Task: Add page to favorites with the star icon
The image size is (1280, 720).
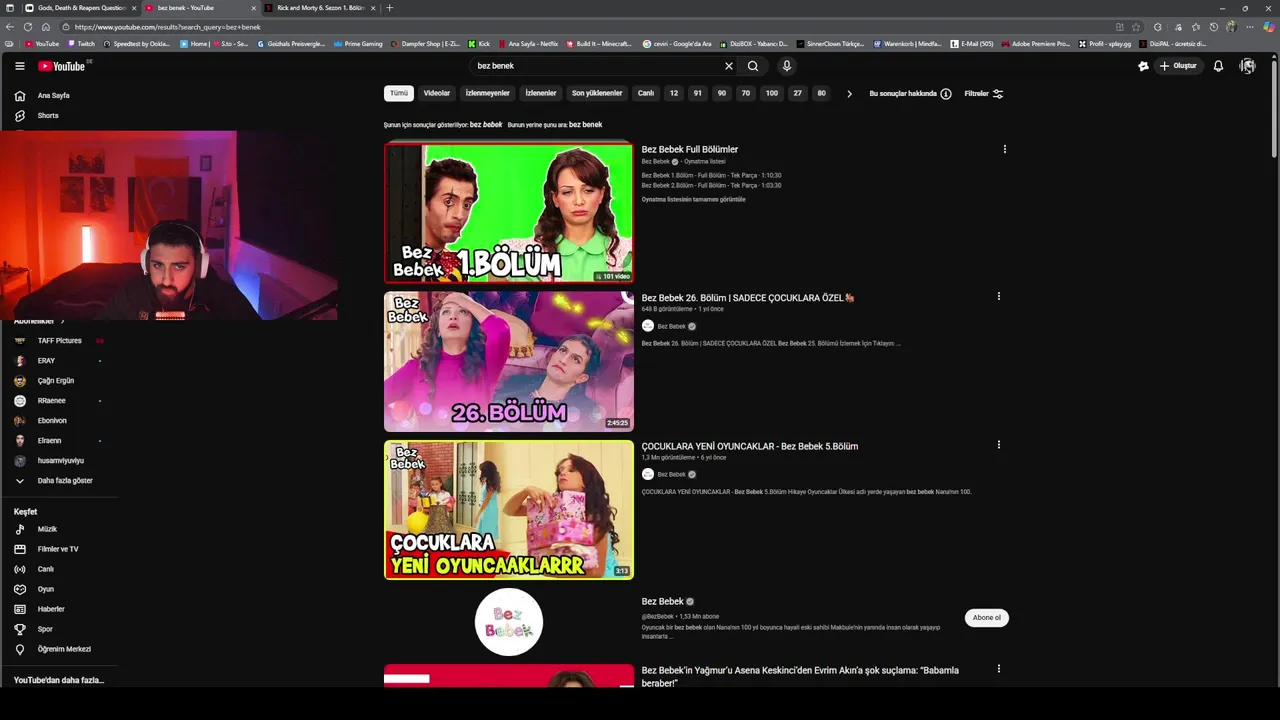Action: [1136, 27]
